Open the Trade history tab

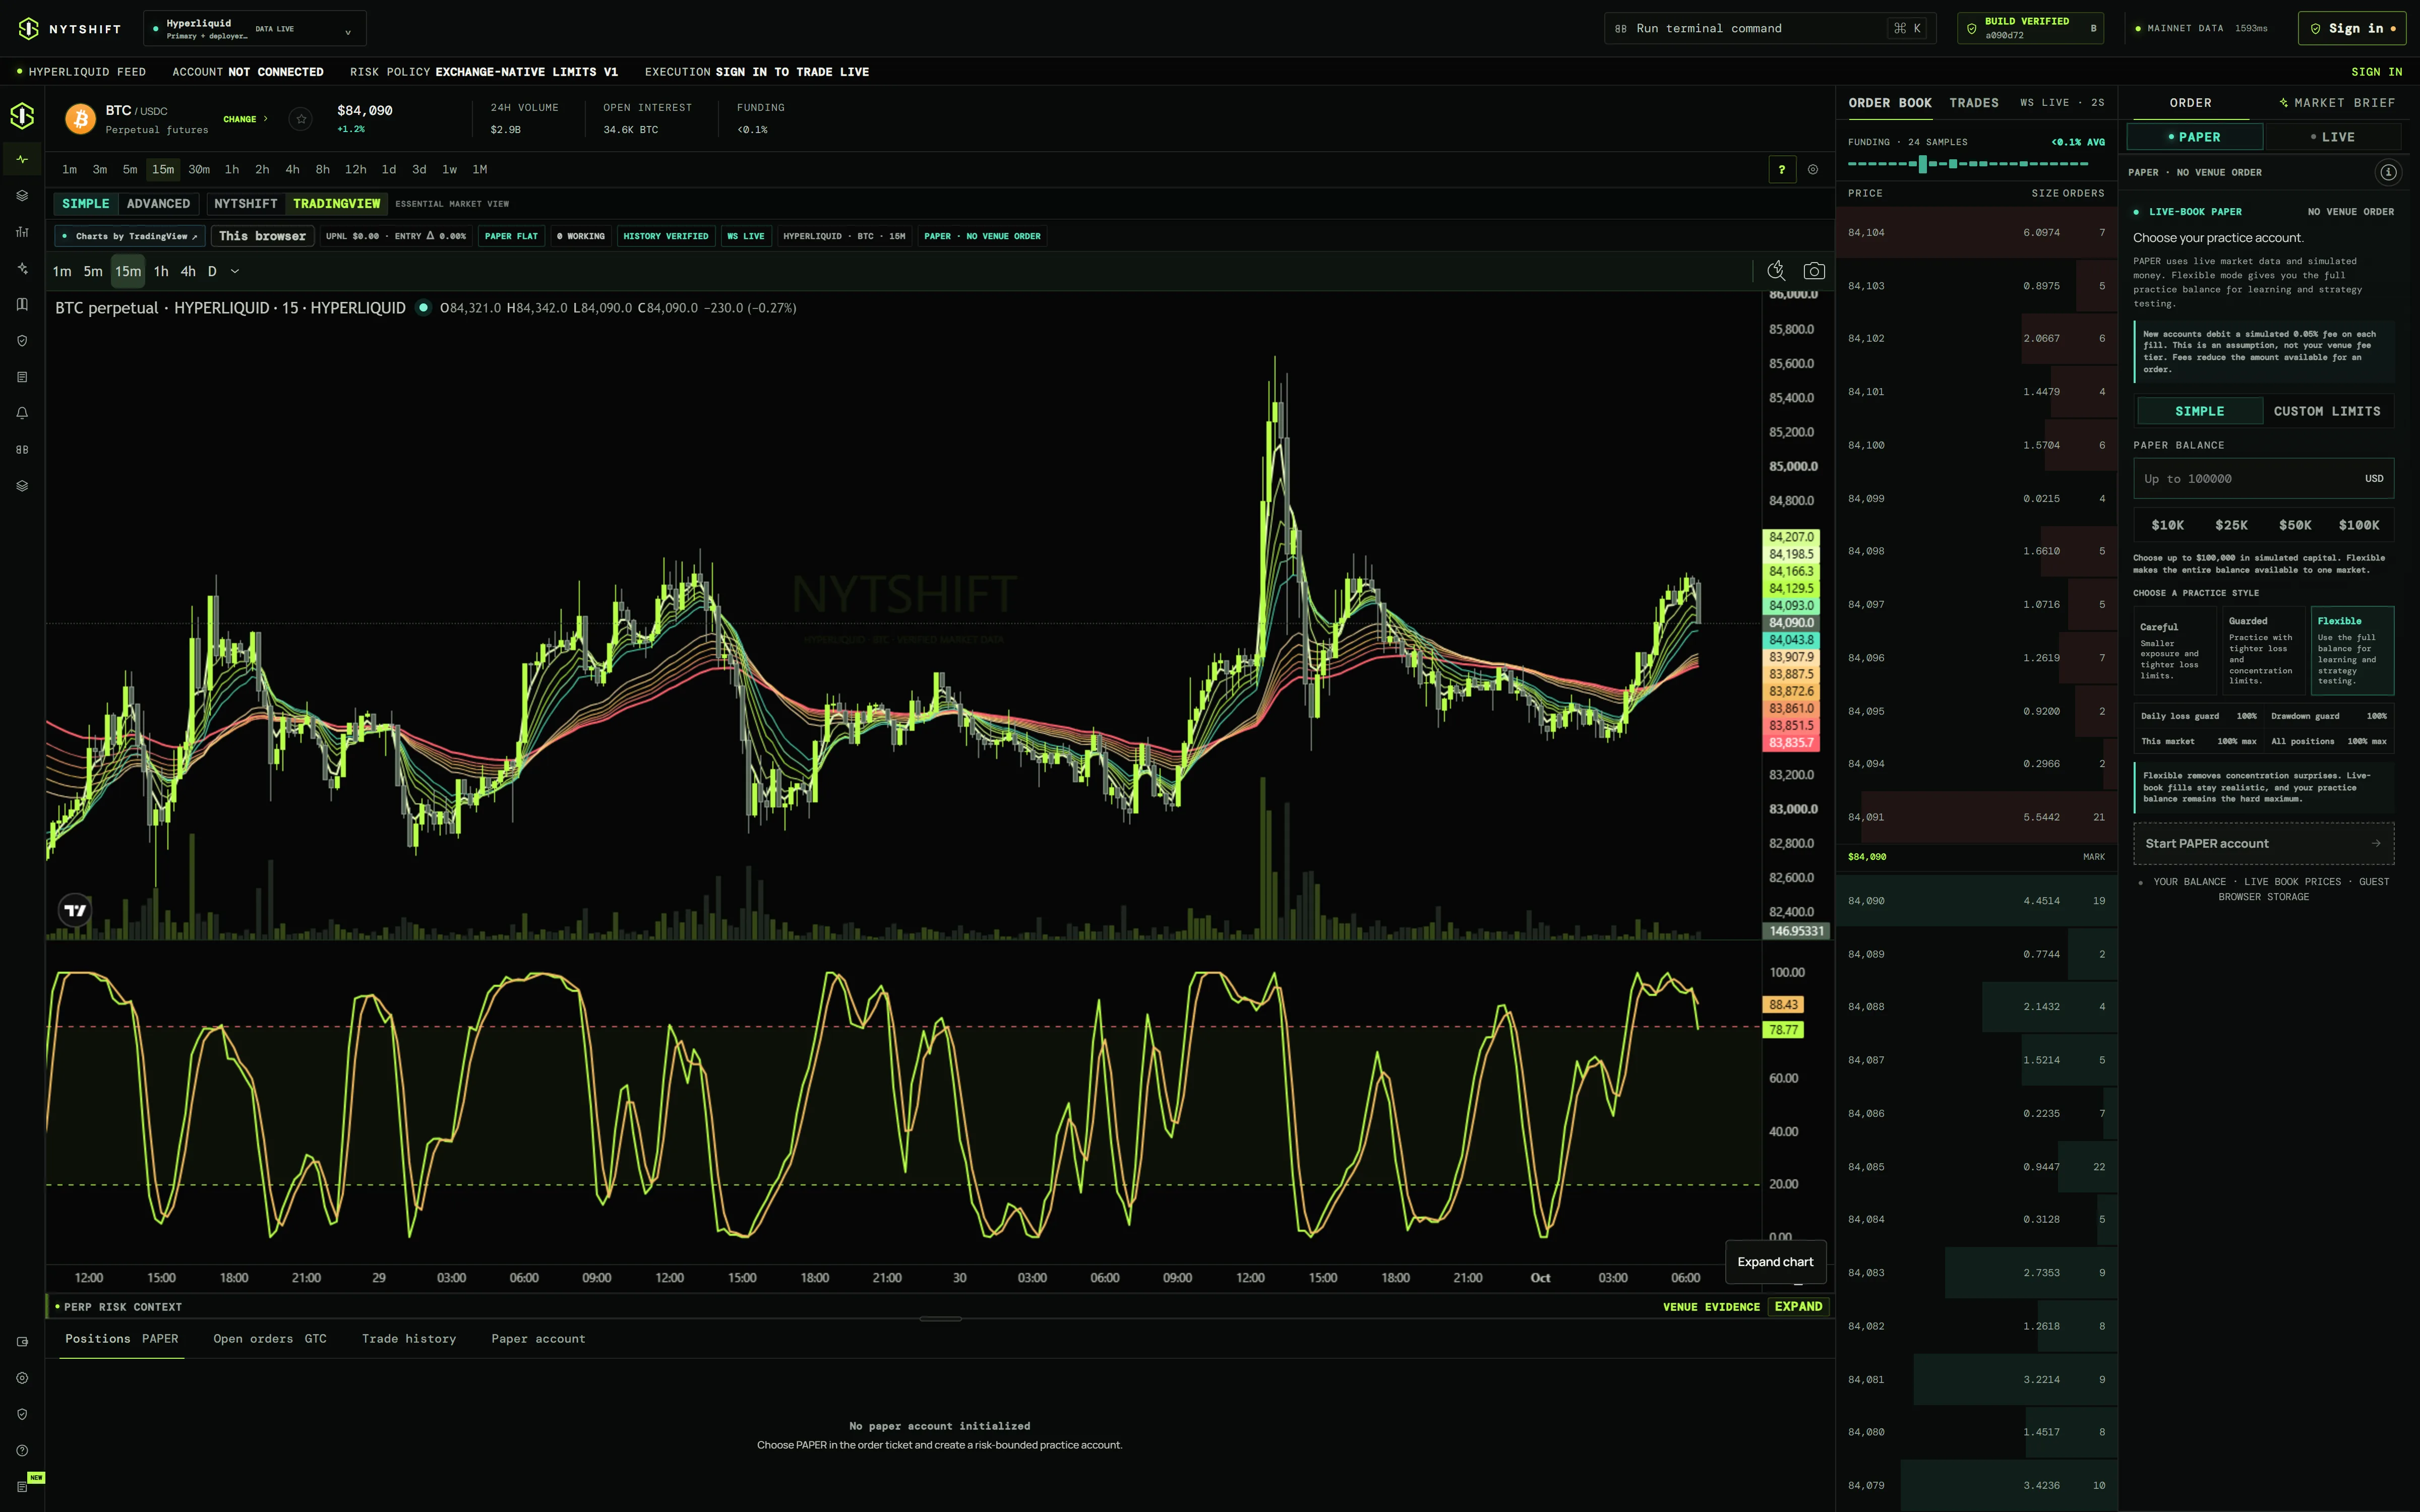pyautogui.click(x=409, y=1339)
